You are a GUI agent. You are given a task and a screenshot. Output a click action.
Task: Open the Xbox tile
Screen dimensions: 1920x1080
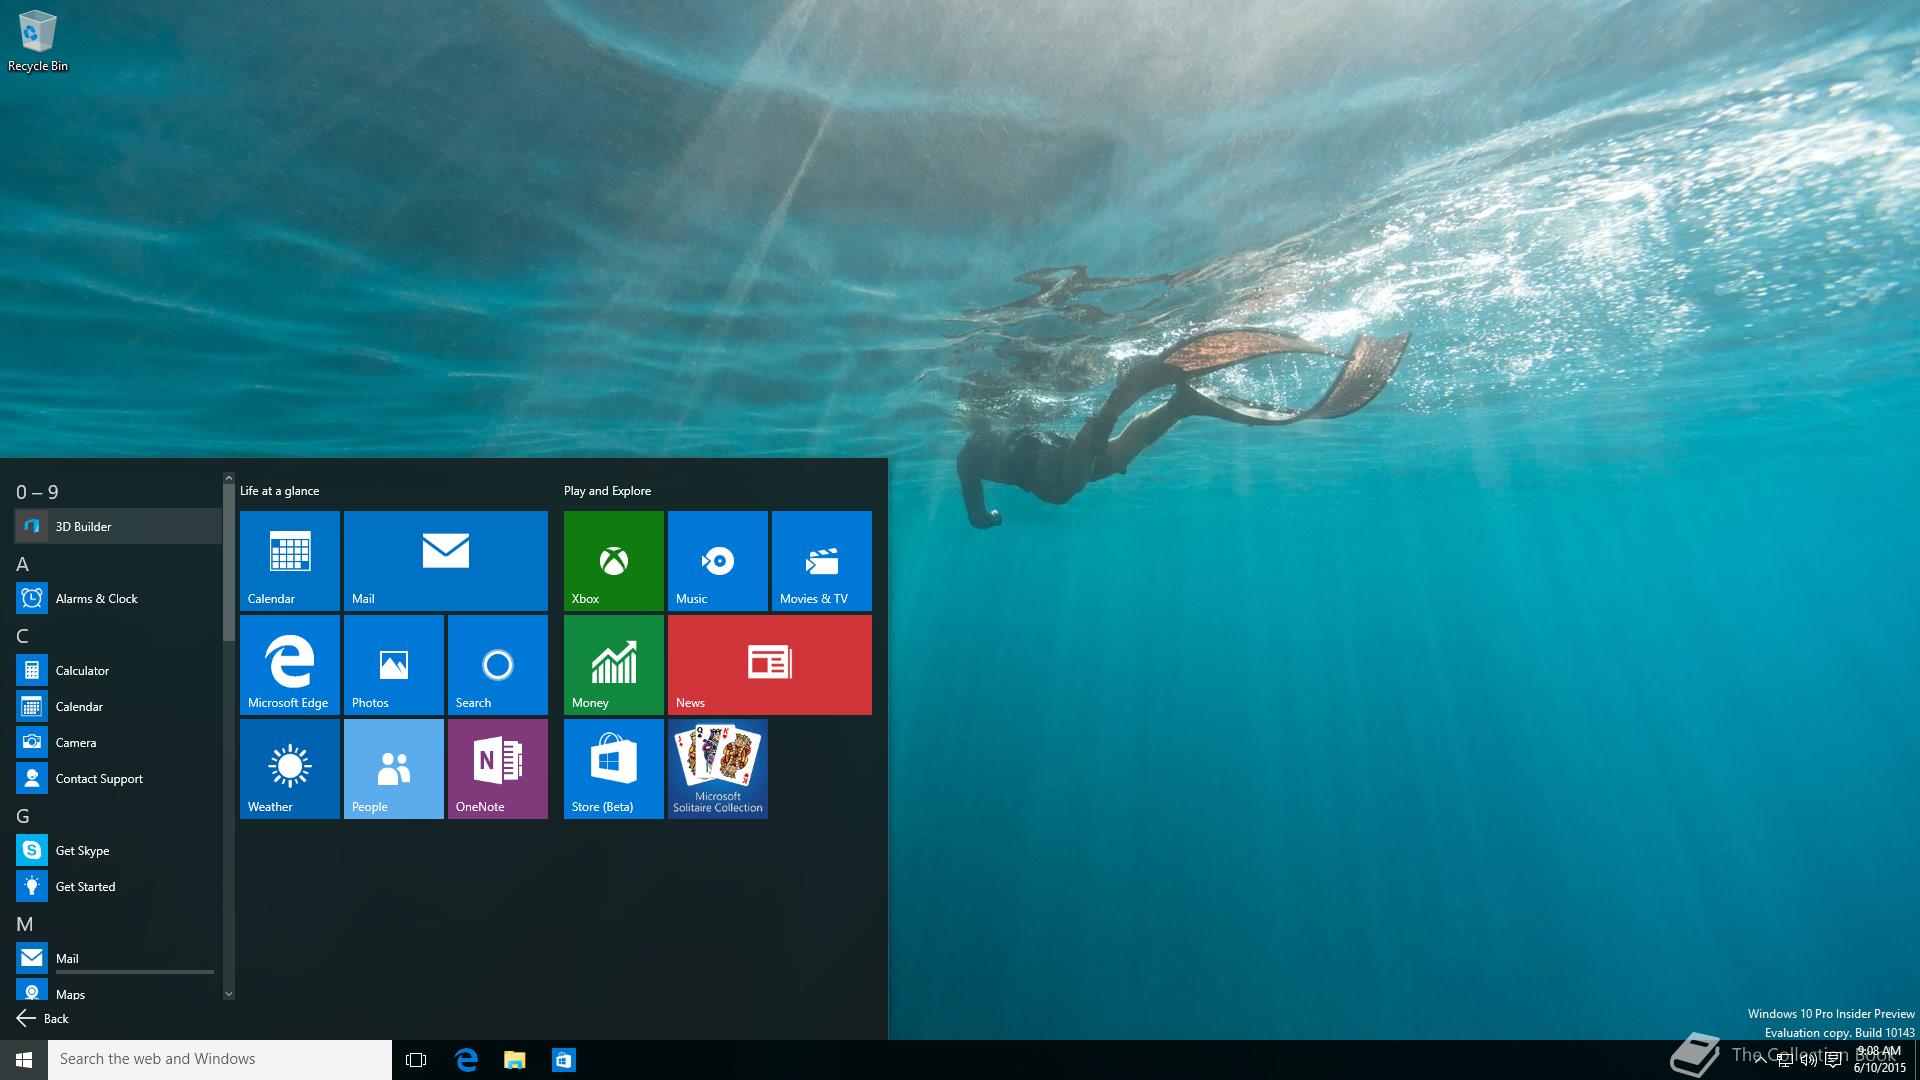[x=613, y=560]
